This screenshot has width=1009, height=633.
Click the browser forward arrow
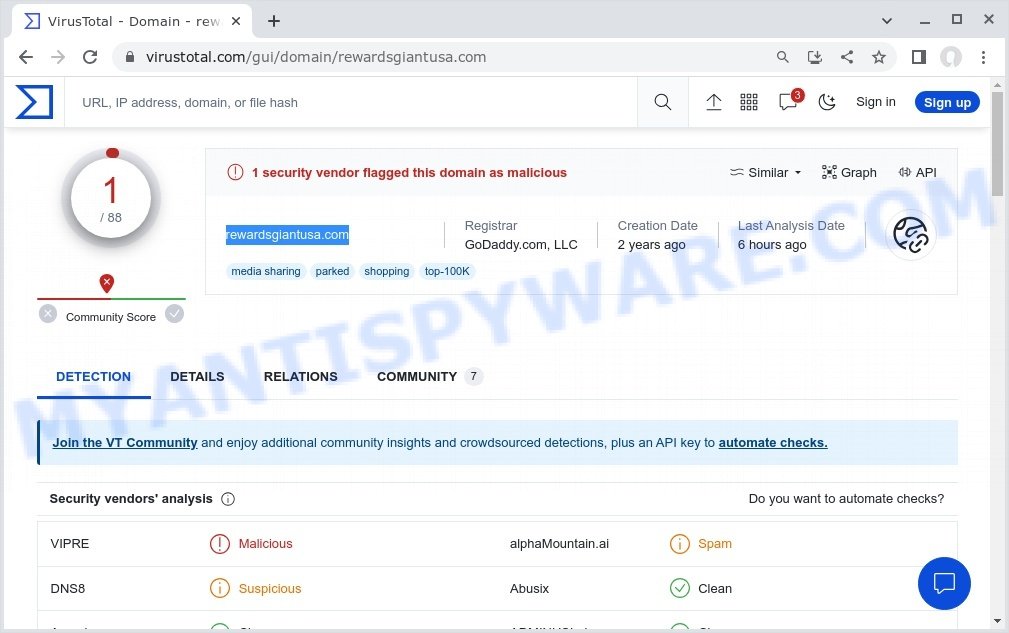(58, 57)
